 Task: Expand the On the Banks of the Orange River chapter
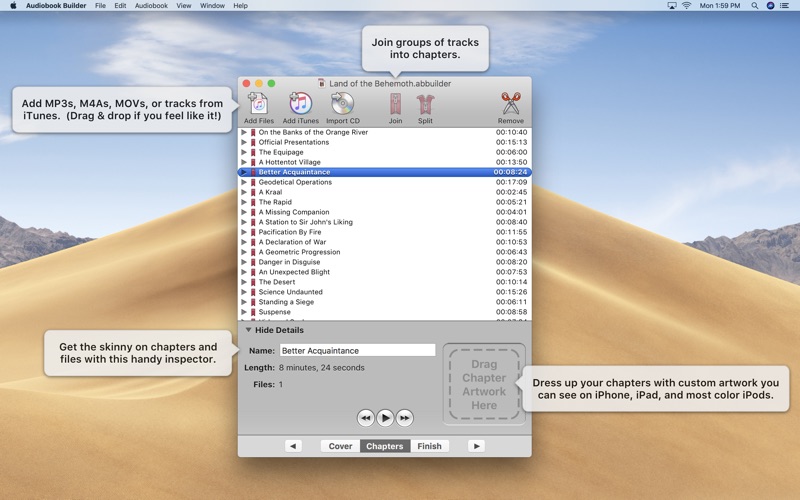(244, 132)
